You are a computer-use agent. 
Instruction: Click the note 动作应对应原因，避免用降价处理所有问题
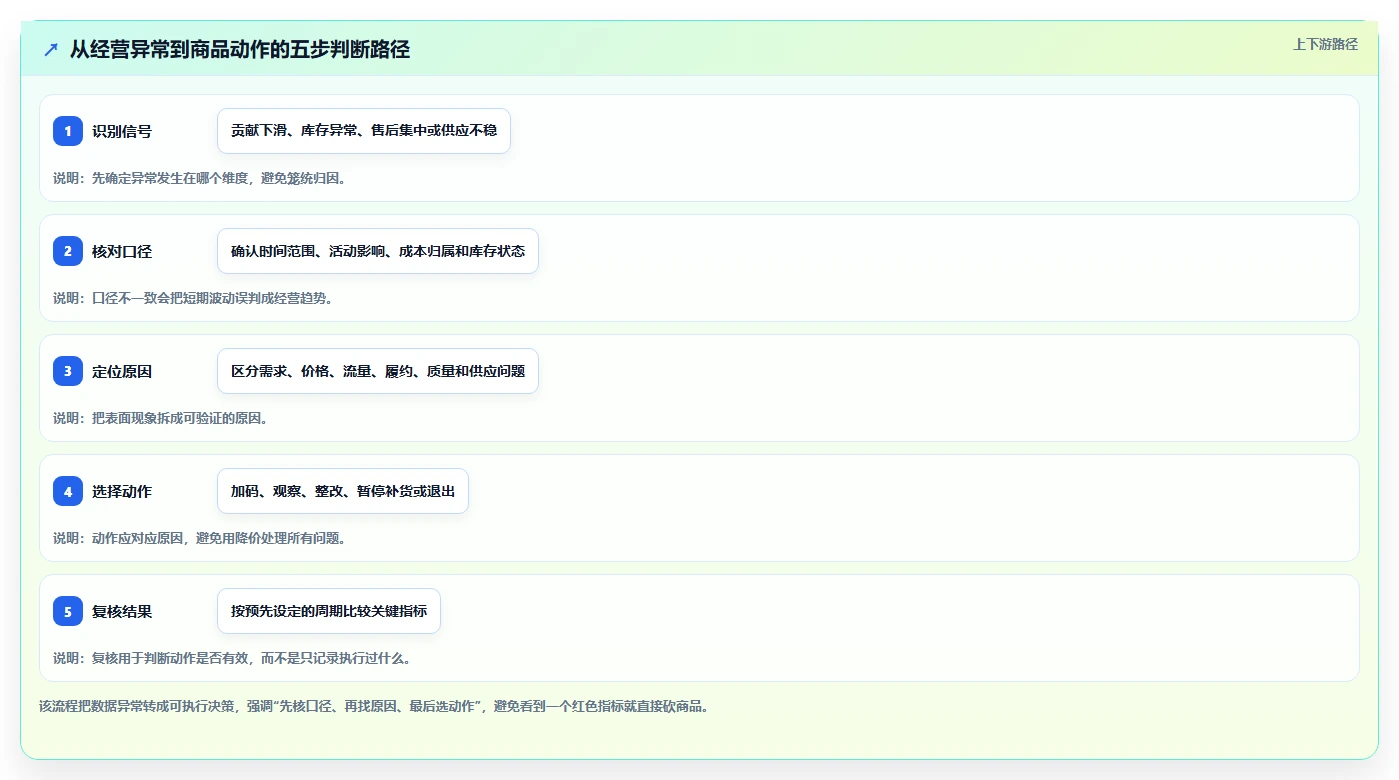point(200,538)
